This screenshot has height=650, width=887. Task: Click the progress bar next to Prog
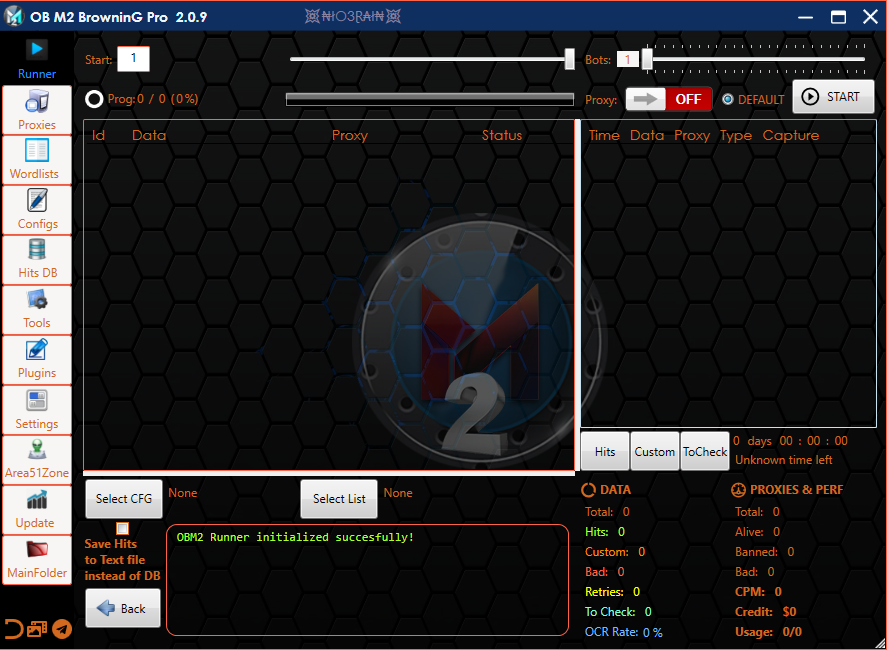pyautogui.click(x=430, y=100)
